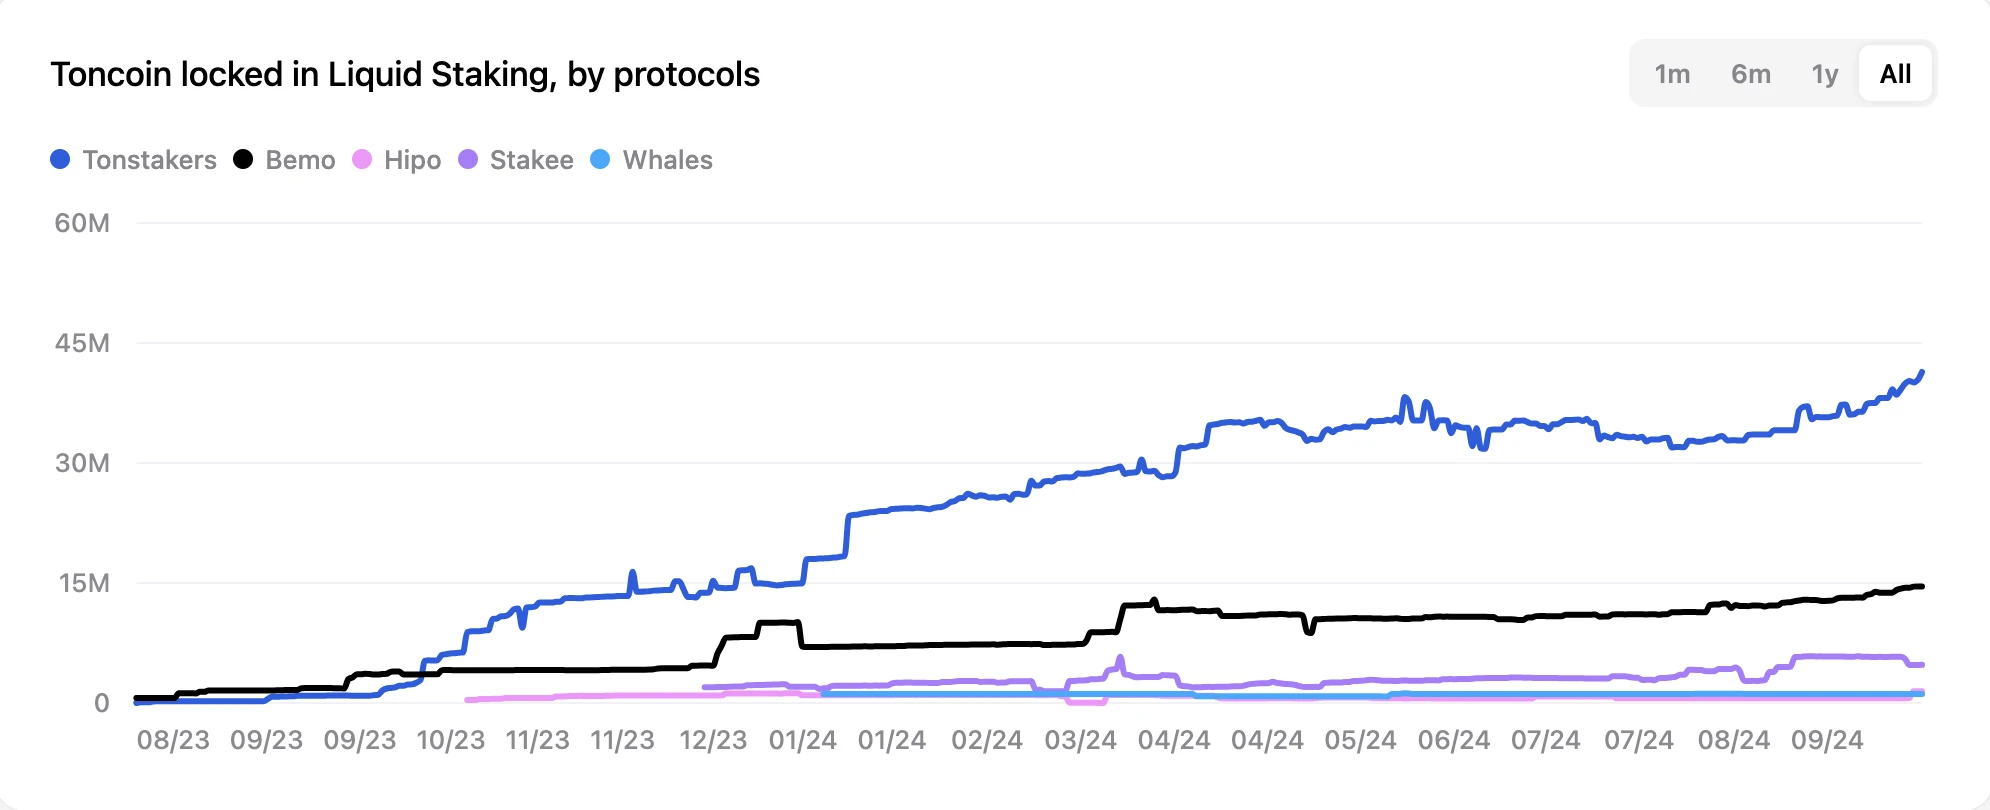Viewport: 1990px width, 810px height.
Task: Click the Stakee legend label text
Action: tap(531, 159)
